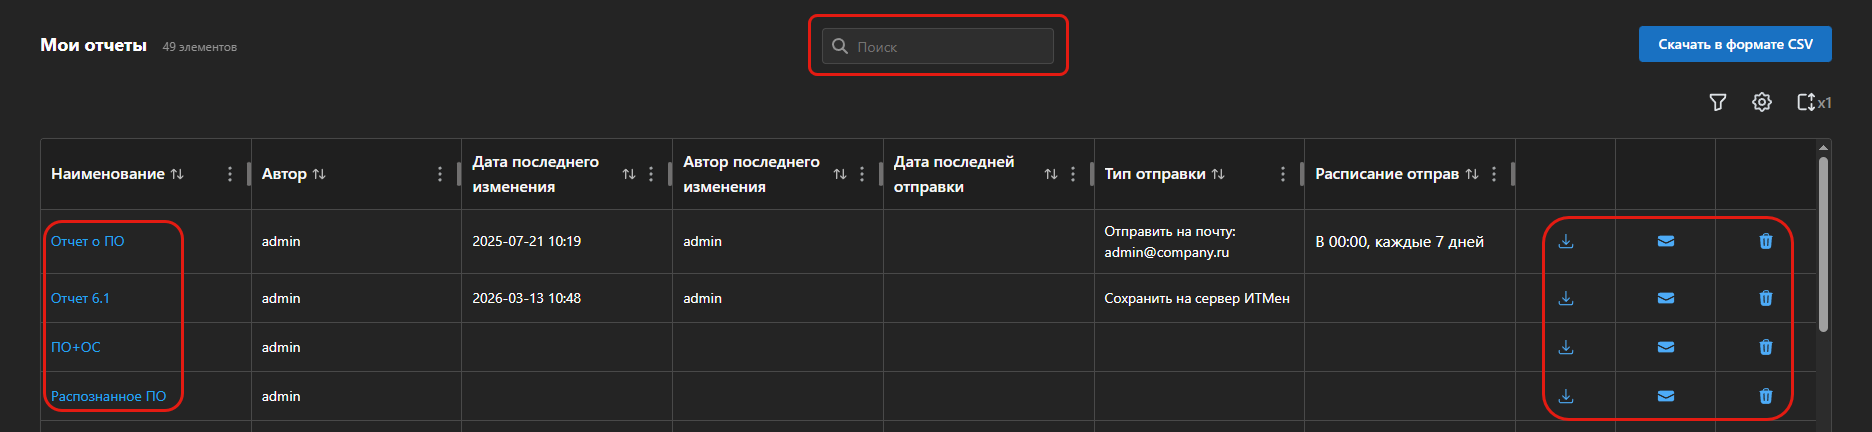Download the Распознанное ПО report
The width and height of the screenshot is (1872, 432).
click(x=1566, y=396)
